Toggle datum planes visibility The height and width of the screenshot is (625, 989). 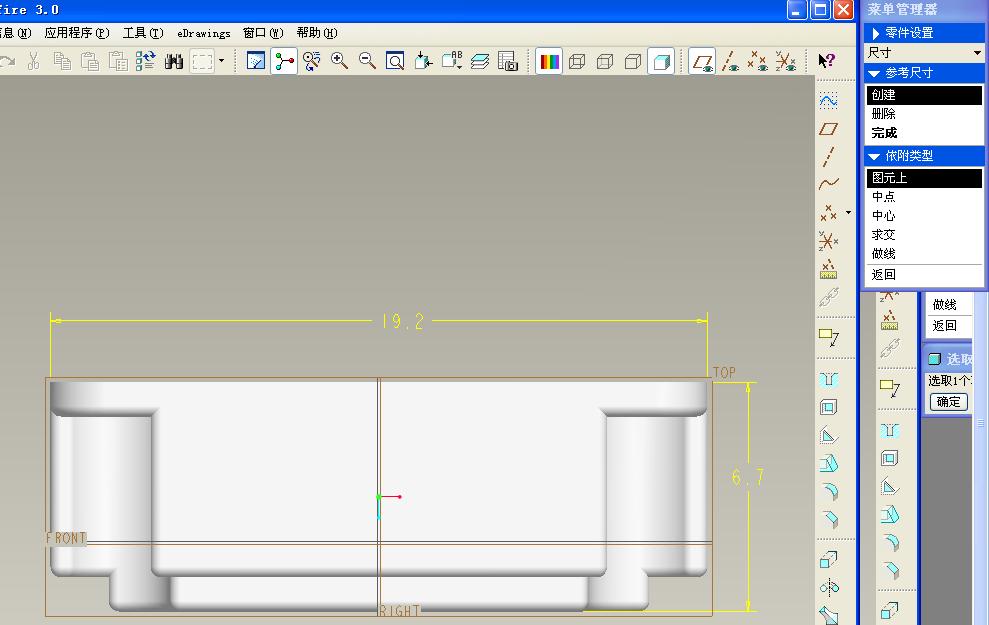coord(702,61)
